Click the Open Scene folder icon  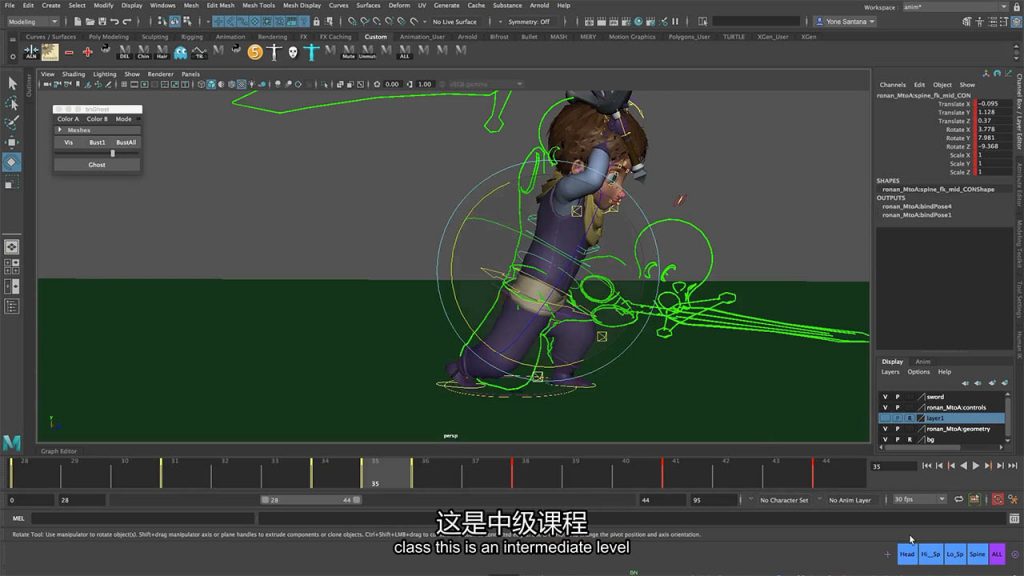click(x=89, y=22)
